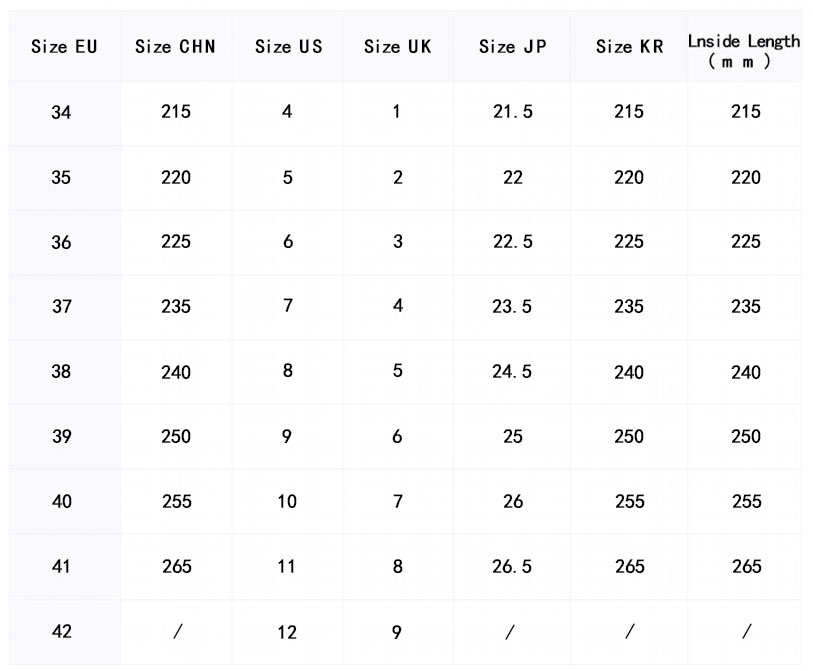
Task: Select EU size 42 cell
Action: [62, 632]
